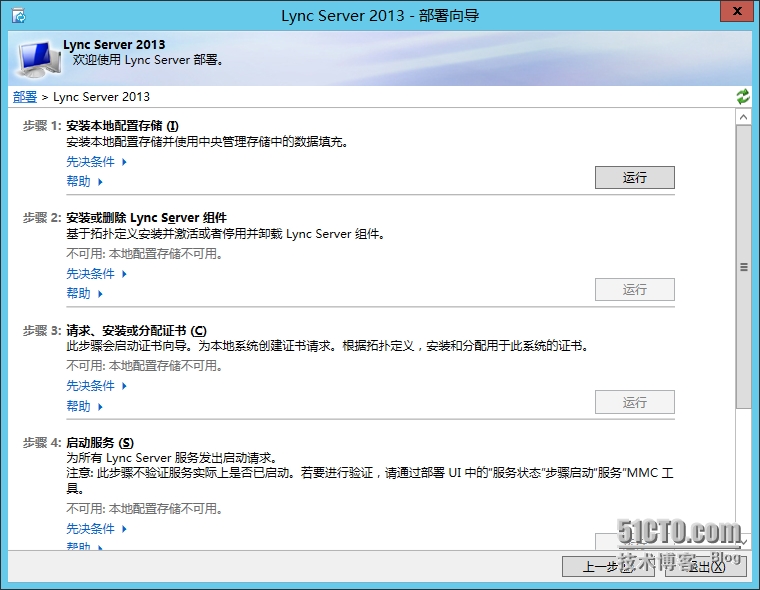Click 运行 button for step 3
The height and width of the screenshot is (590, 760).
(634, 402)
